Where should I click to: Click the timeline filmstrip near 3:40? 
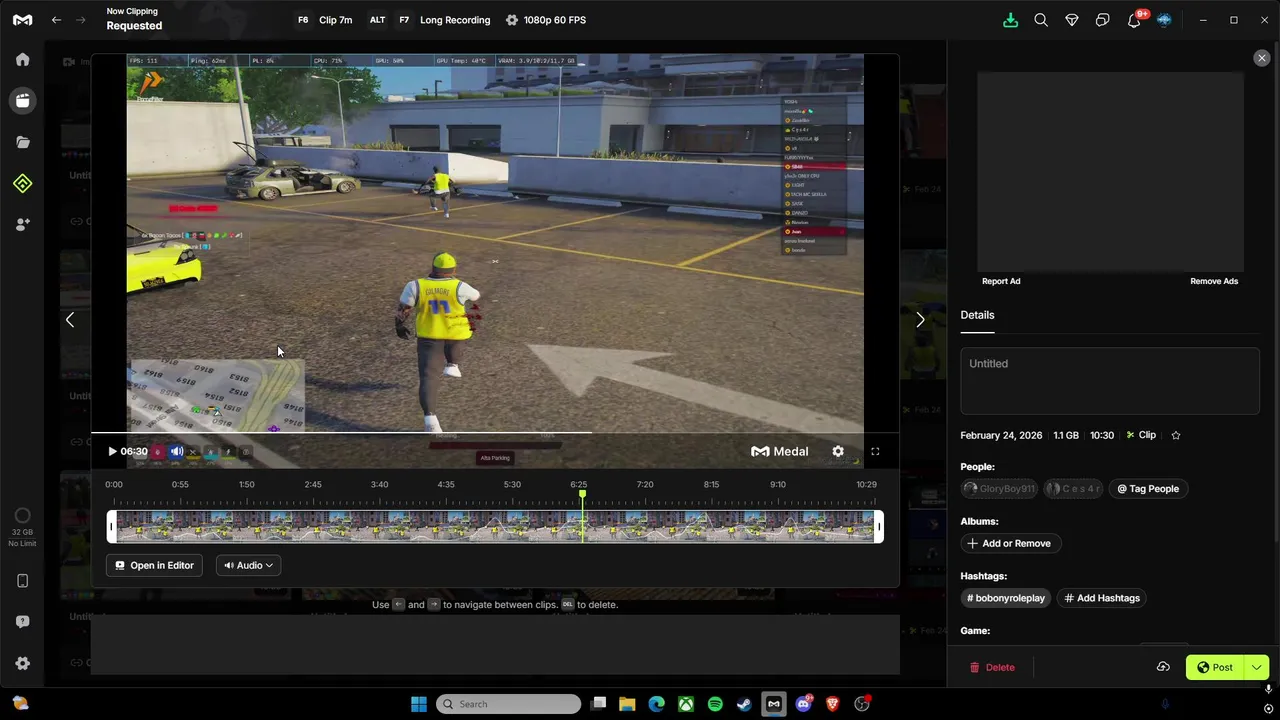[379, 527]
